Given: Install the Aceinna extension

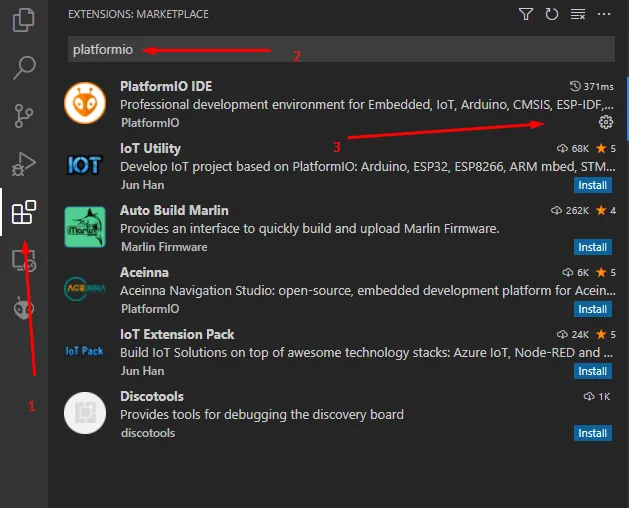Looking at the screenshot, I should click(592, 309).
